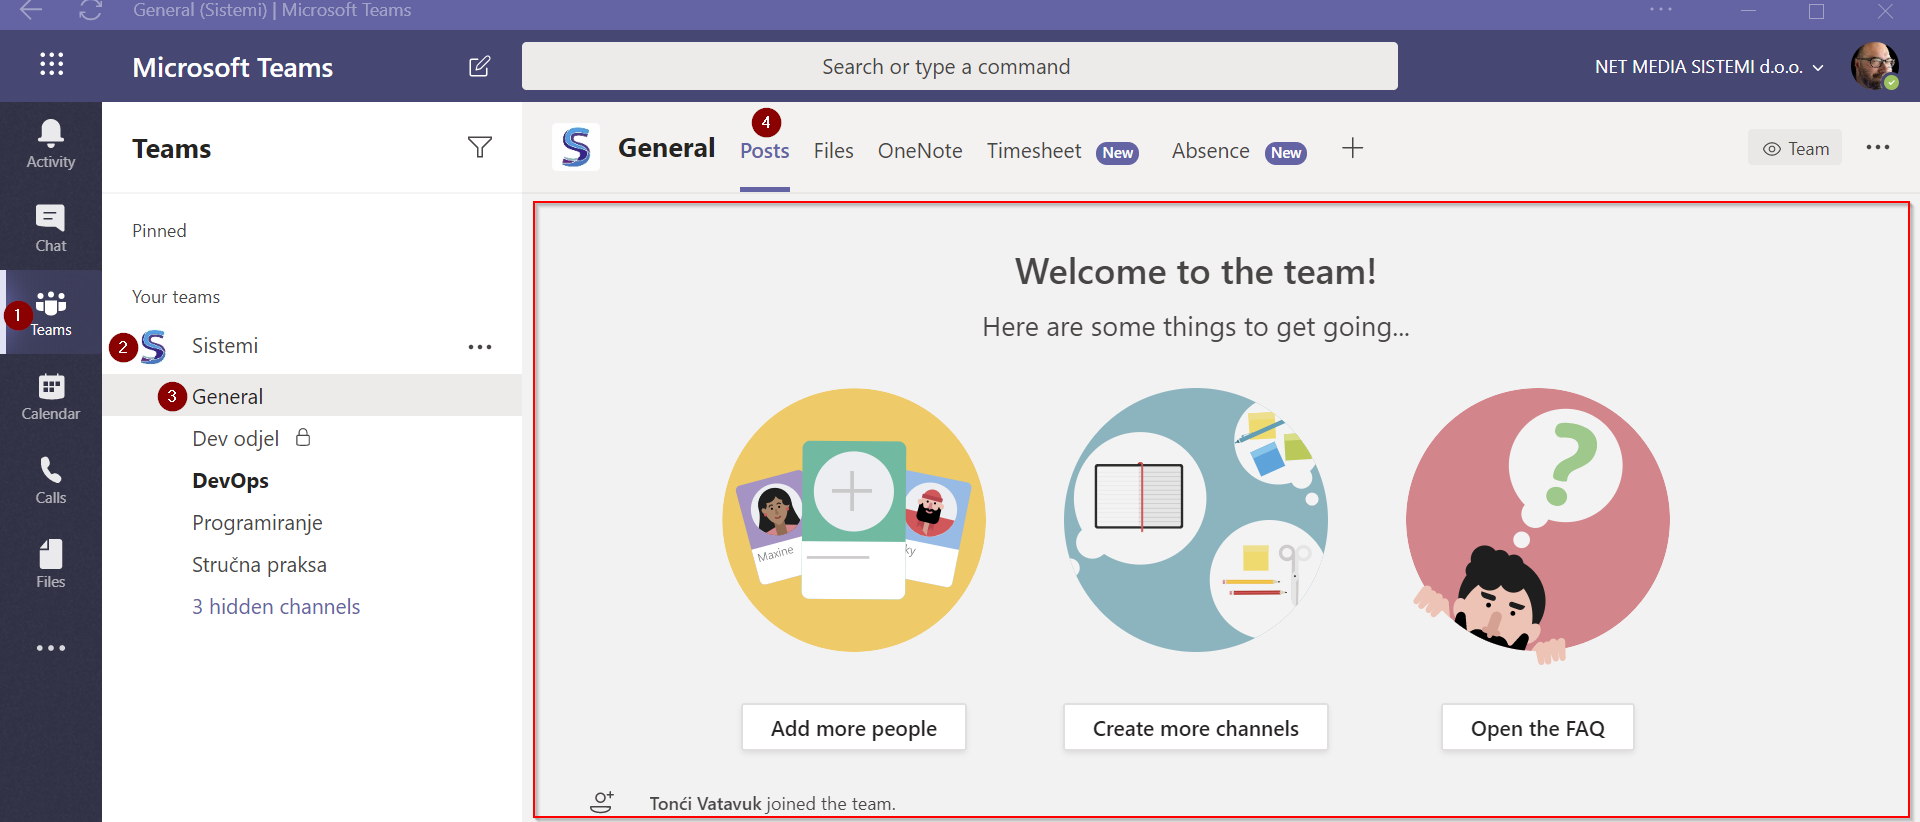Open the app launcher grid icon
The height and width of the screenshot is (822, 1920).
pos(51,65)
